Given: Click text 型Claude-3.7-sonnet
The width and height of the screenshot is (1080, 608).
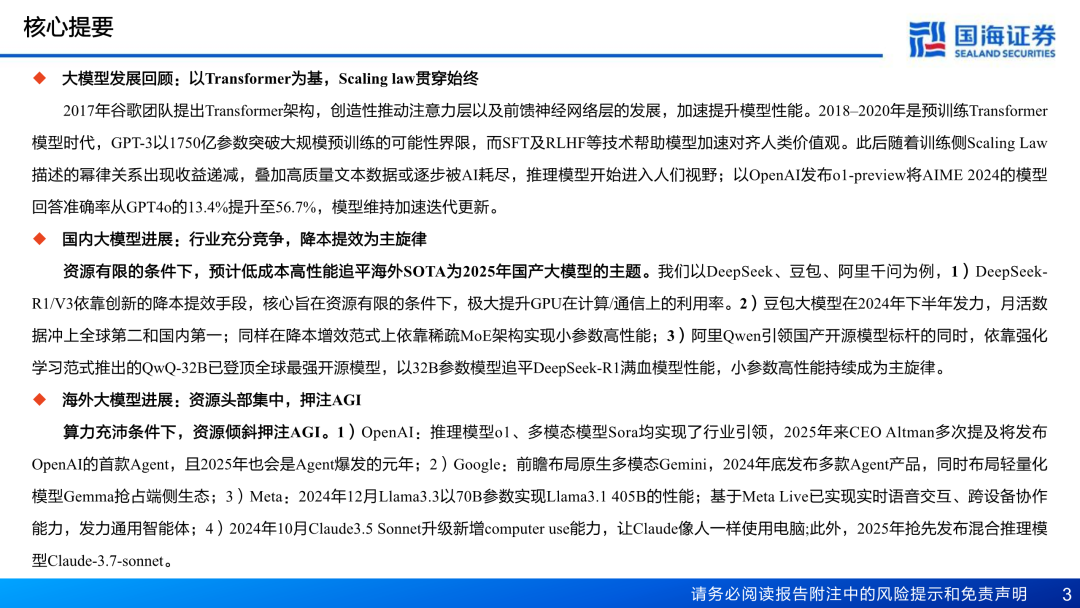Looking at the screenshot, I should [x=97, y=560].
